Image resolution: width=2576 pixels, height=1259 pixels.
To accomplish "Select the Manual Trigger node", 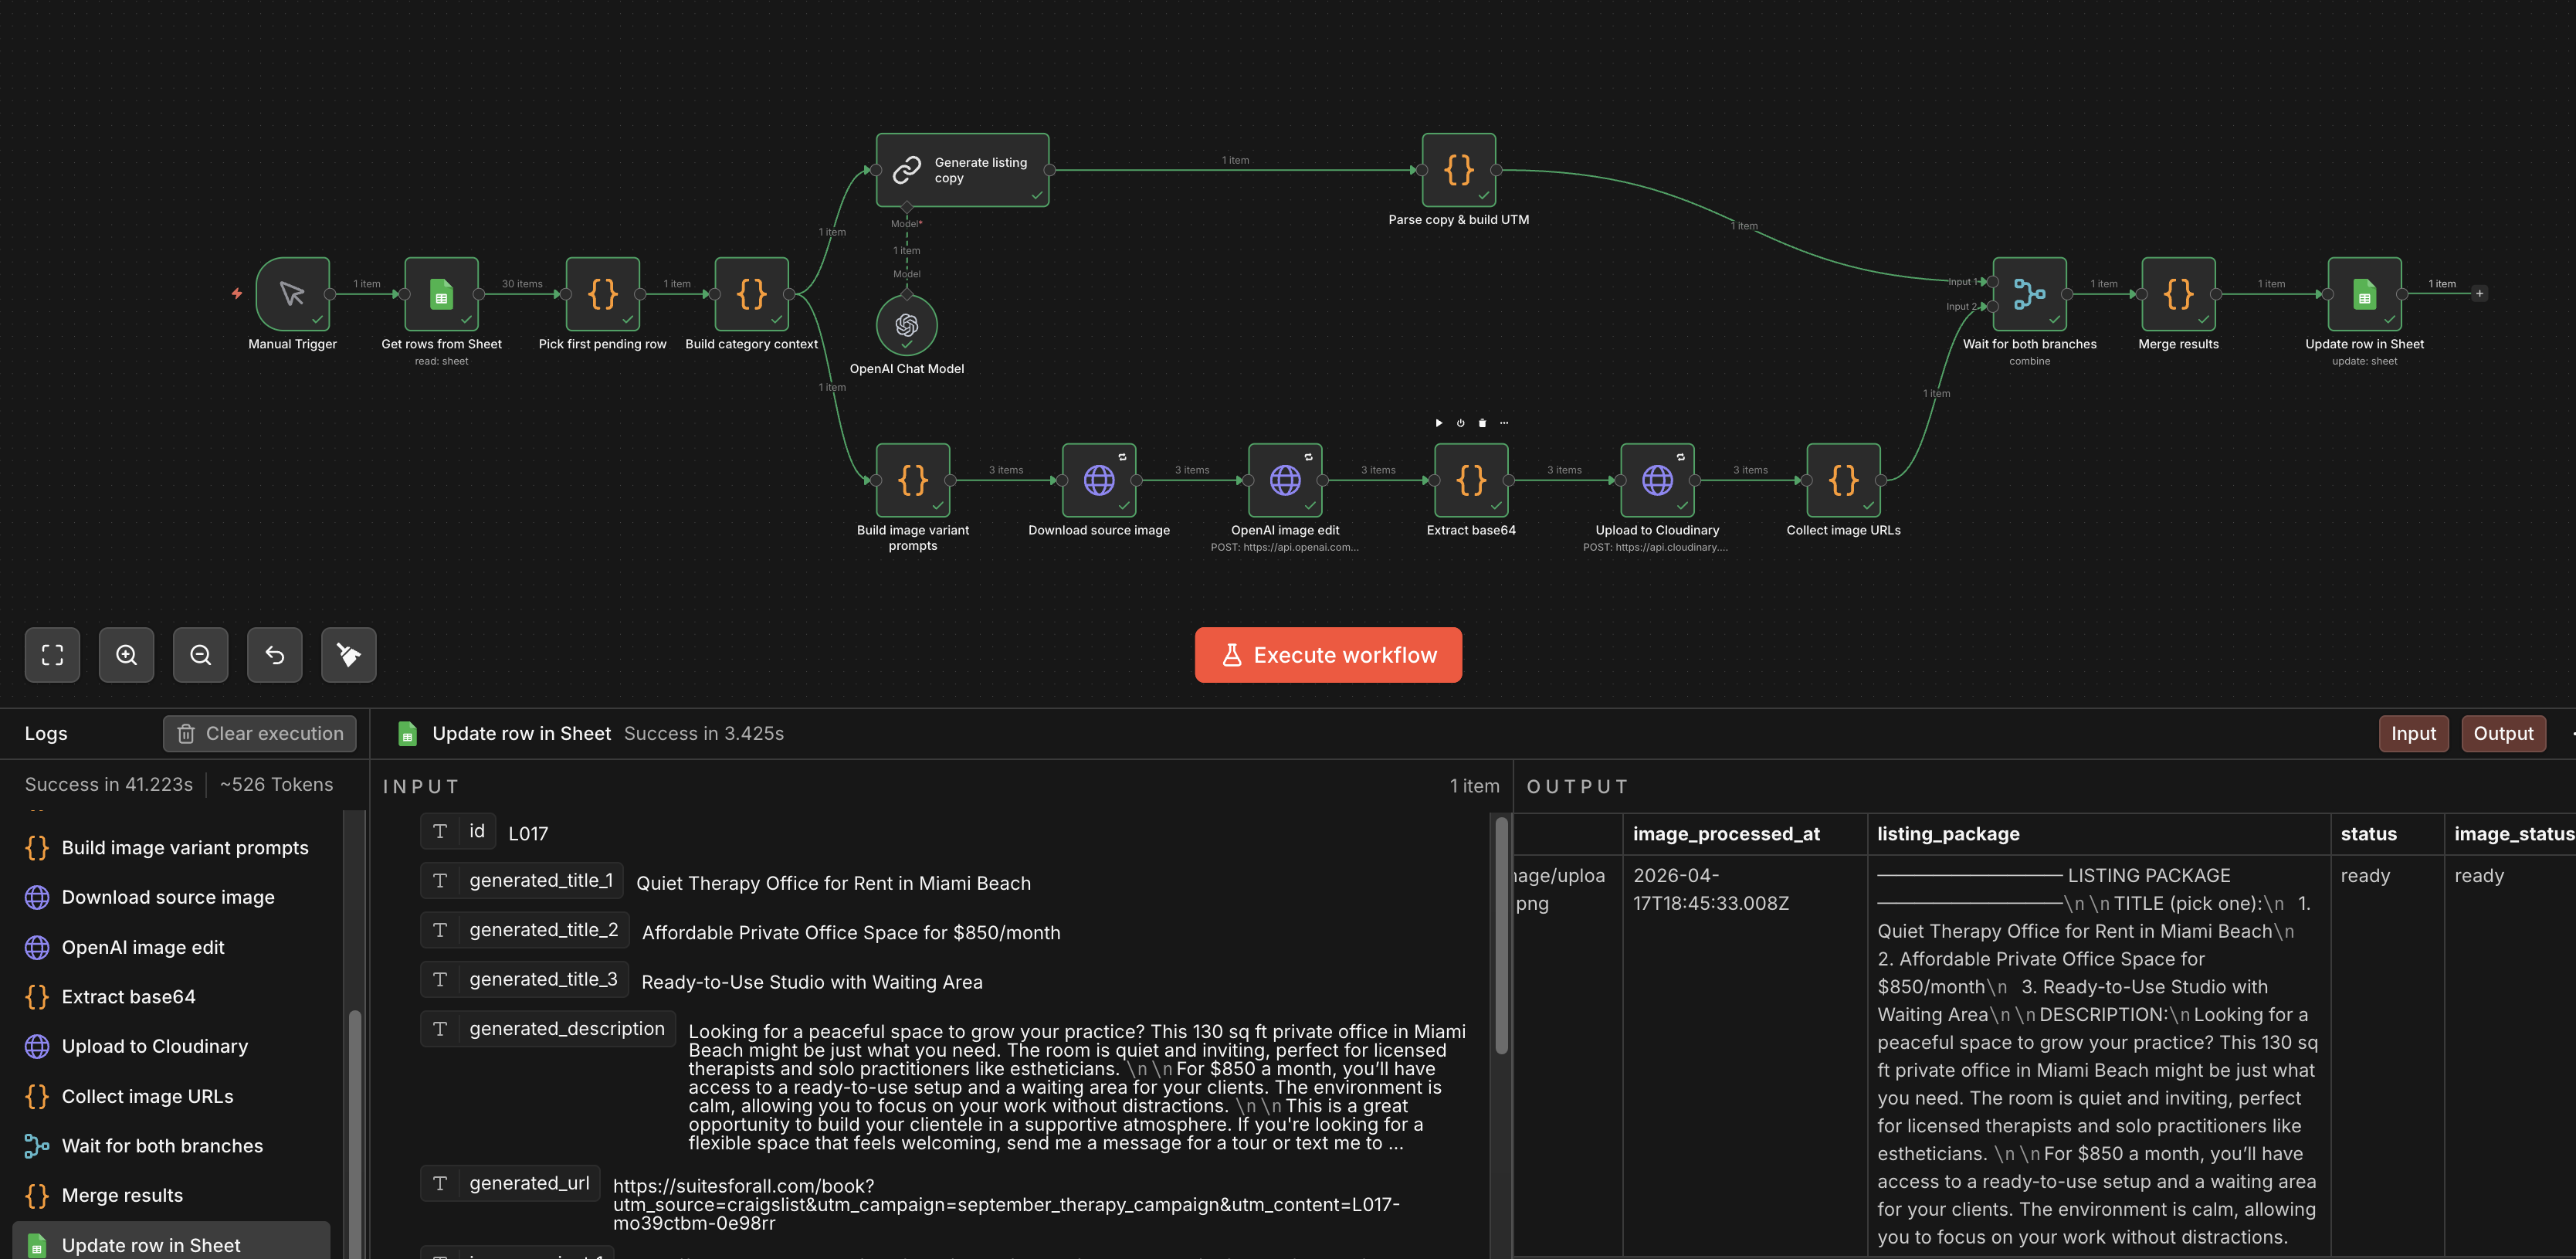I will [x=293, y=293].
